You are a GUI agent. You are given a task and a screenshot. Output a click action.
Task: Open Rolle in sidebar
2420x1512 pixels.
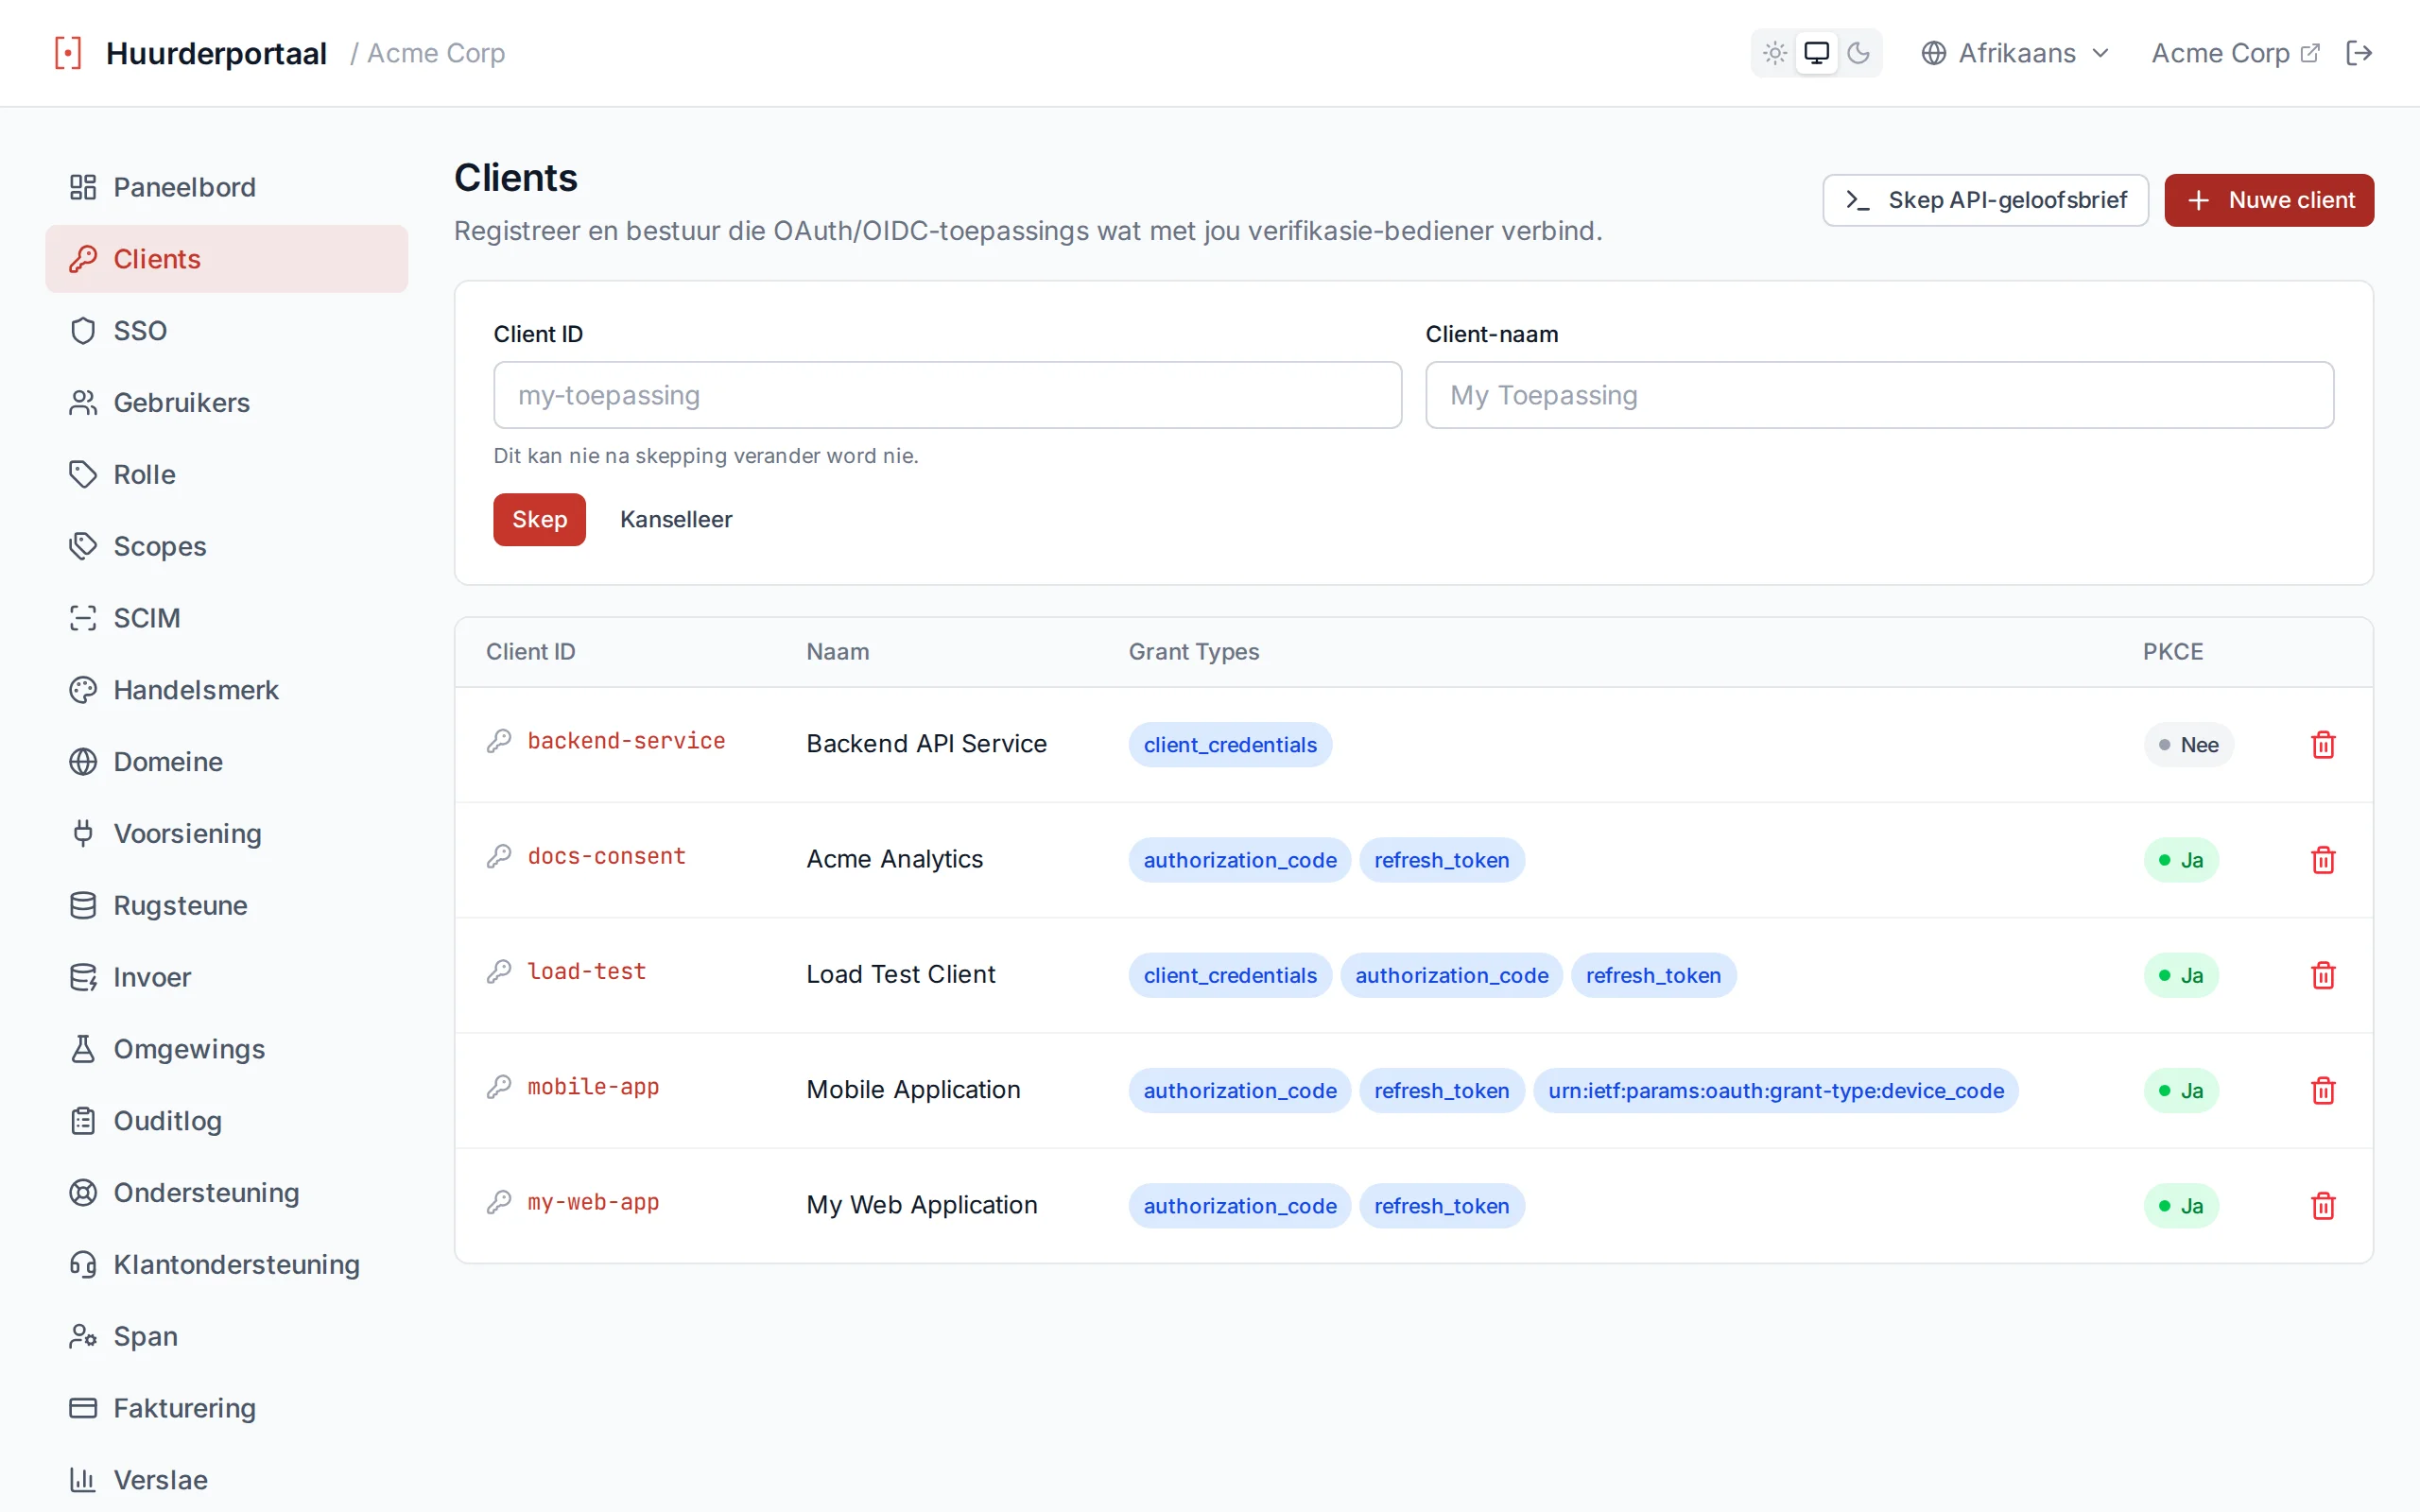227,474
